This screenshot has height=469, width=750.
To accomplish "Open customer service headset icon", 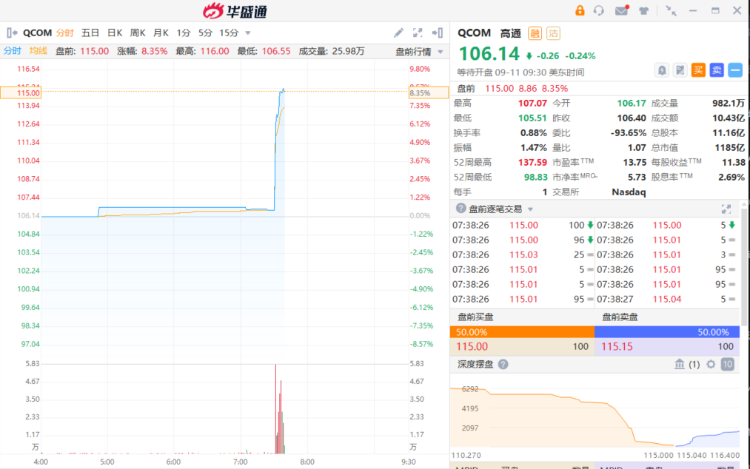I will (599, 11).
